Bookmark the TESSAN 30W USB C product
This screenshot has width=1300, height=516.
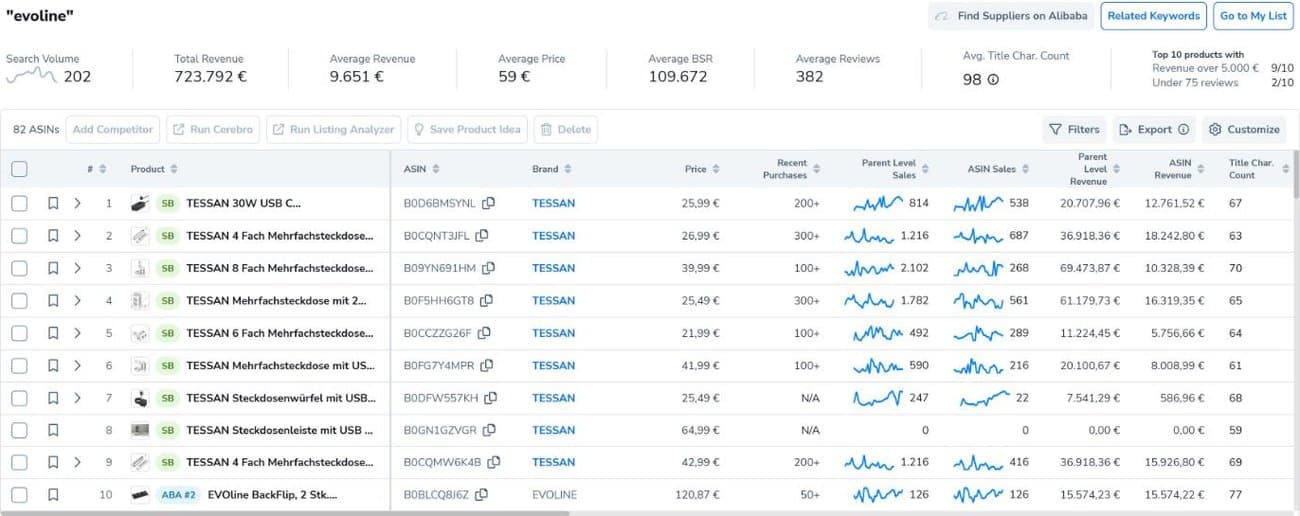tap(53, 203)
